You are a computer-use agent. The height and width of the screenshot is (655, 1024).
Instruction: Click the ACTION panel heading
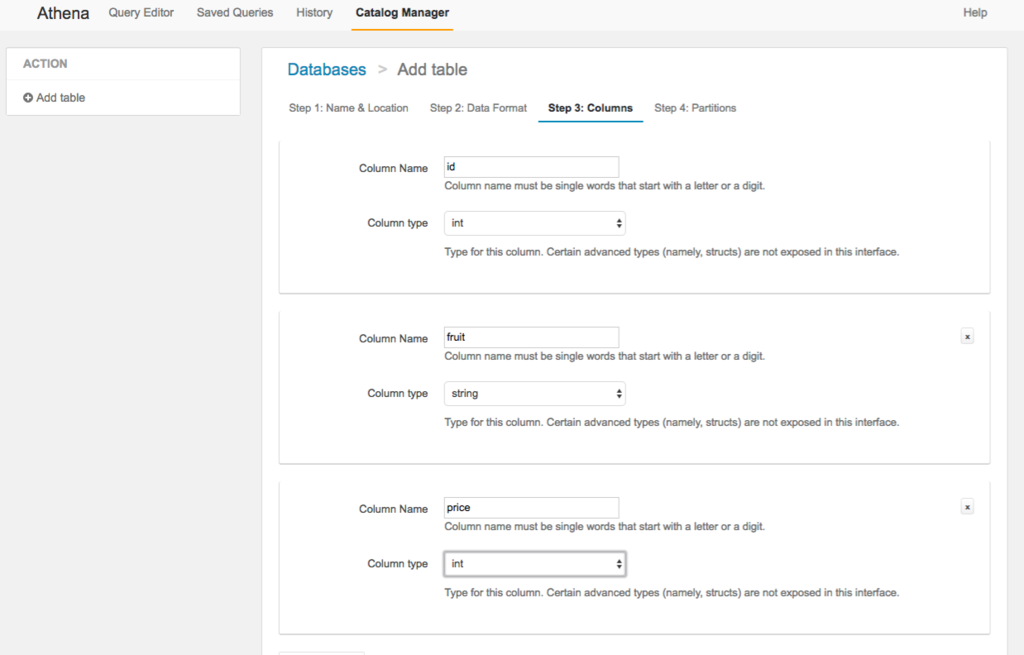[x=45, y=63]
